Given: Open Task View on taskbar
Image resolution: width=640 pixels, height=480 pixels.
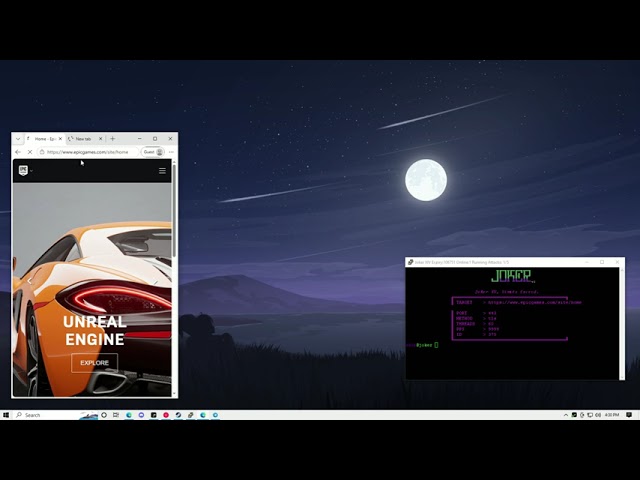Looking at the screenshot, I should point(116,415).
